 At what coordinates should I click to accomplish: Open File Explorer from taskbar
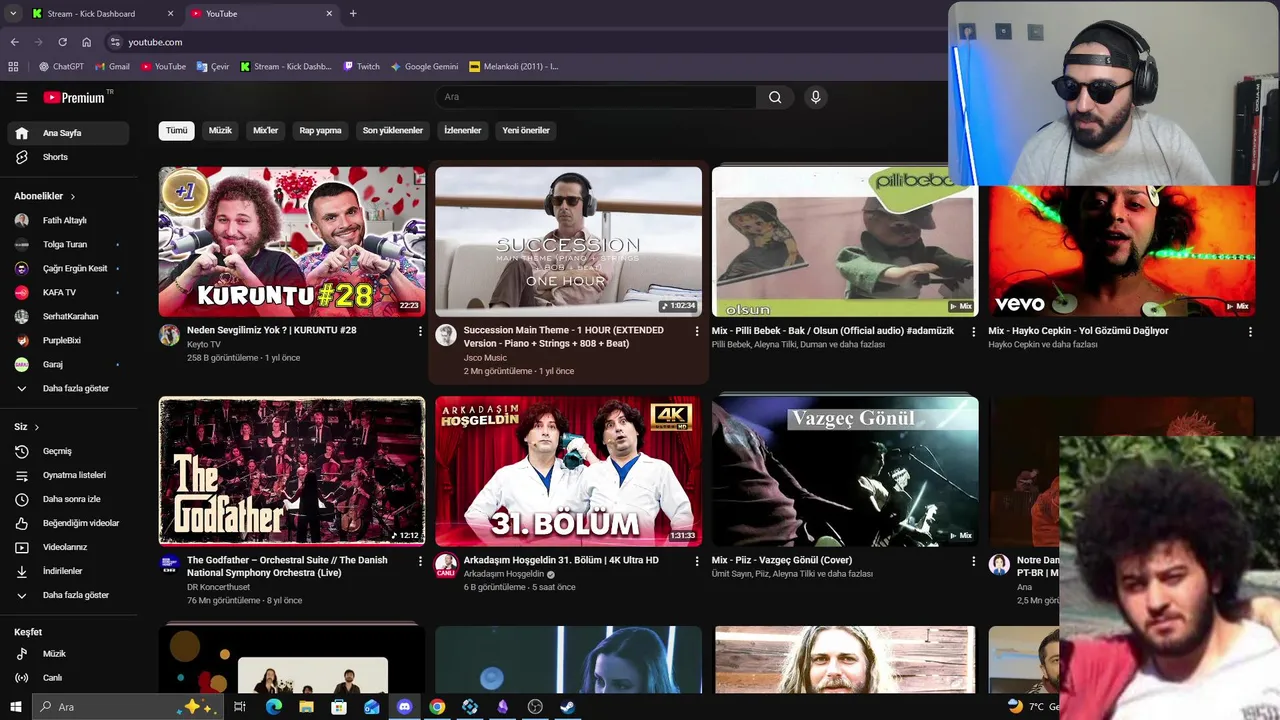[306, 707]
